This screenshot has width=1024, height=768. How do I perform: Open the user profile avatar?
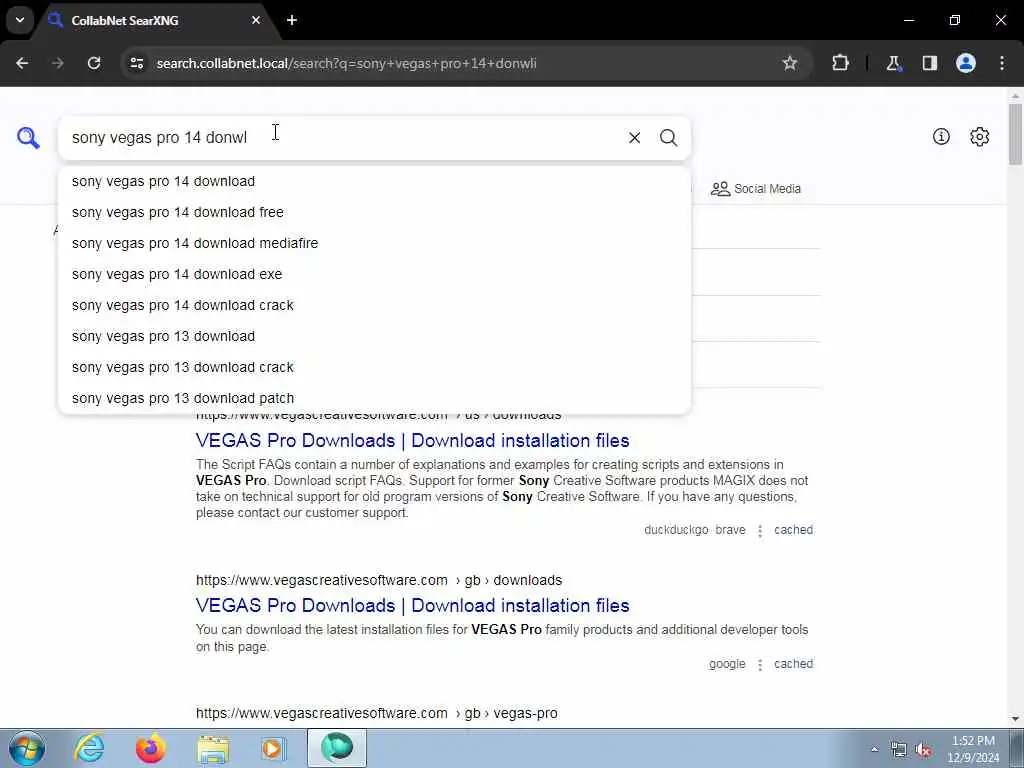pos(966,63)
